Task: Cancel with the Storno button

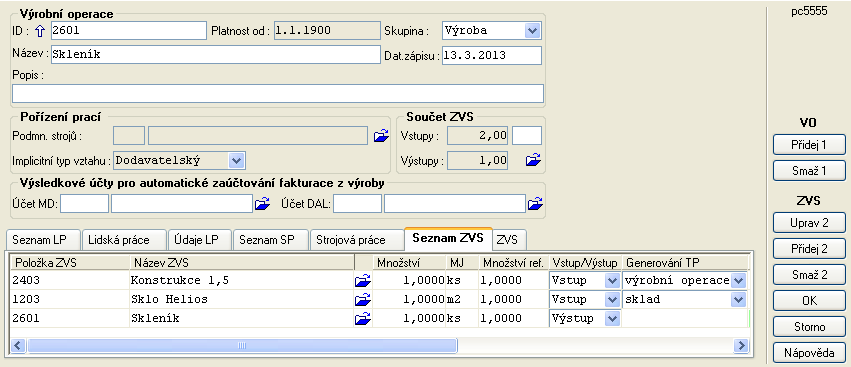Action: tap(809, 327)
